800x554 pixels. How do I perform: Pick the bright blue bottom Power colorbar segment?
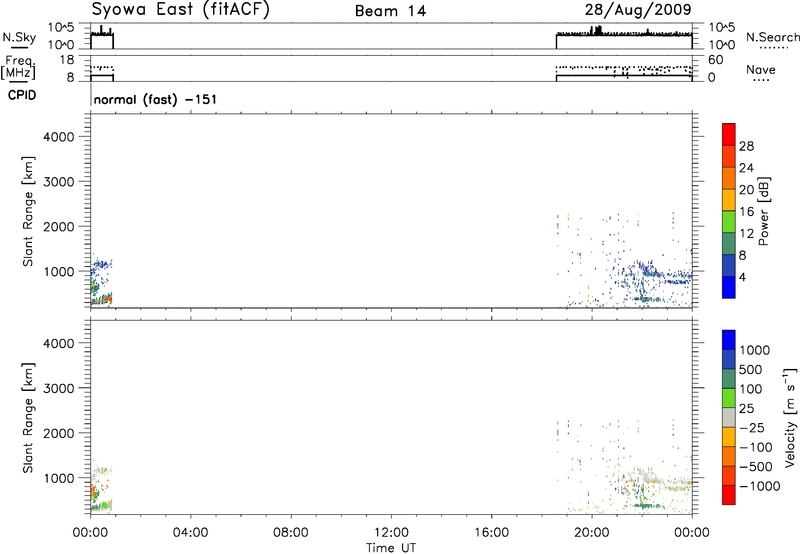729,287
